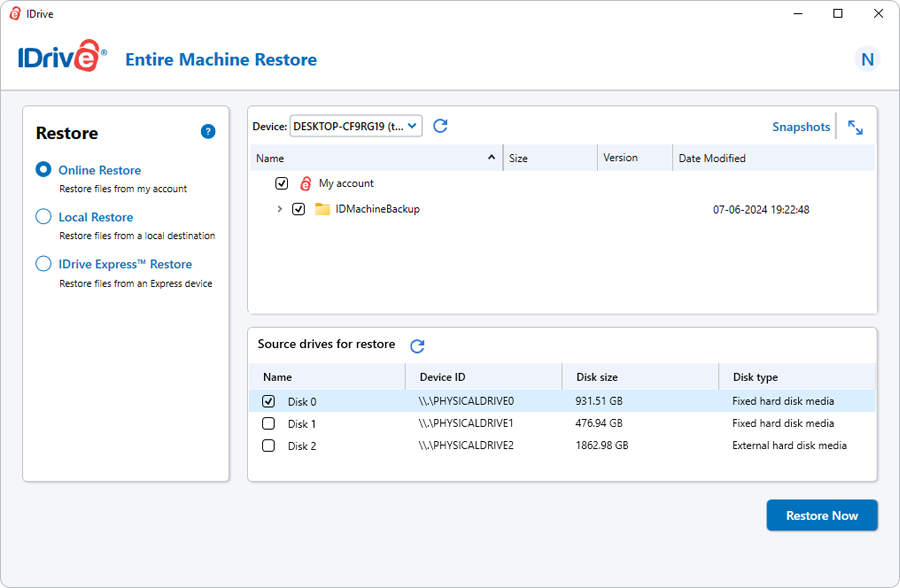Uncheck the My account checkbox
This screenshot has height=588, width=900.
(281, 184)
